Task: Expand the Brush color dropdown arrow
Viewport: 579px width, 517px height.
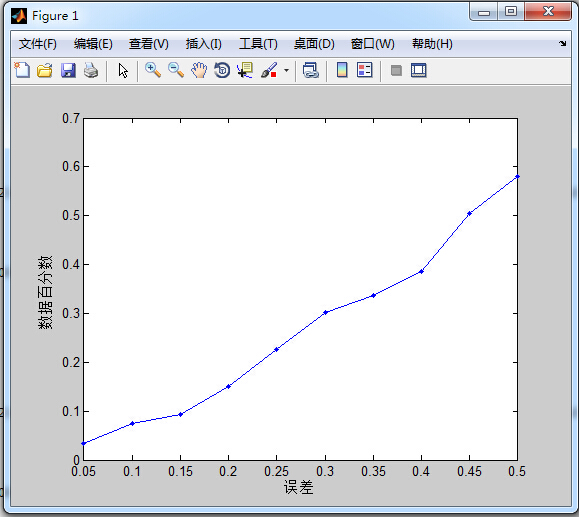Action: [286, 70]
